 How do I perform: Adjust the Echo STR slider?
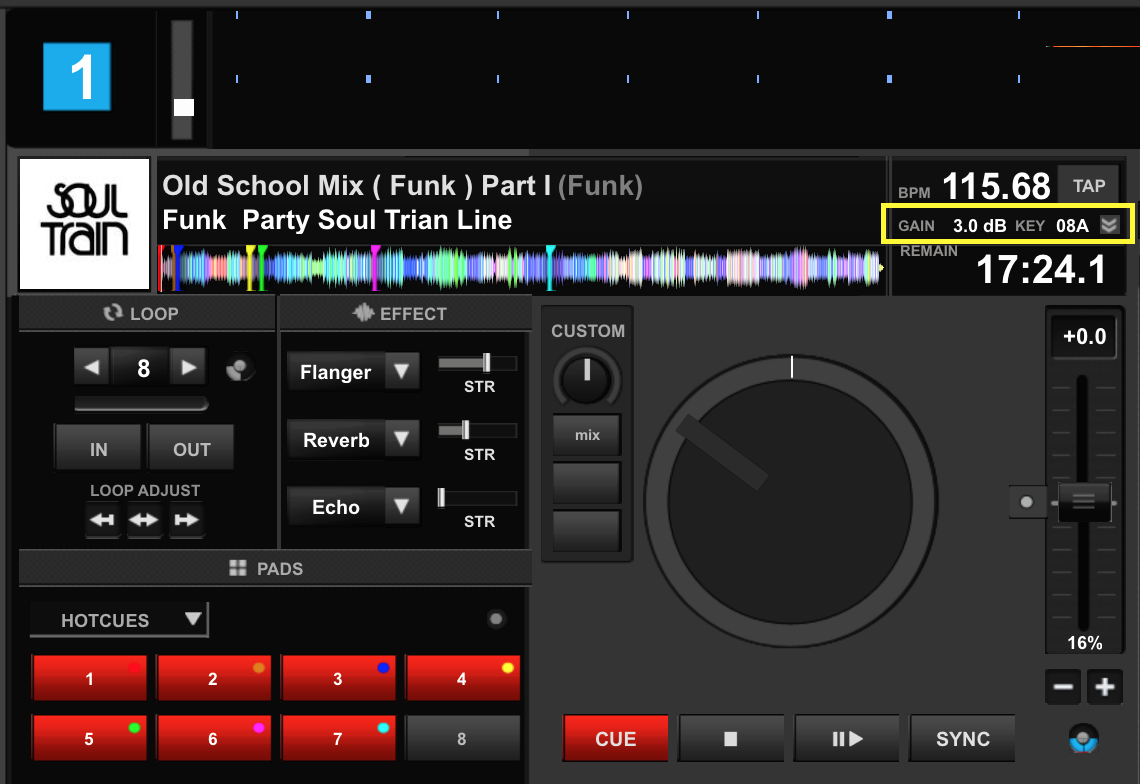[x=478, y=498]
